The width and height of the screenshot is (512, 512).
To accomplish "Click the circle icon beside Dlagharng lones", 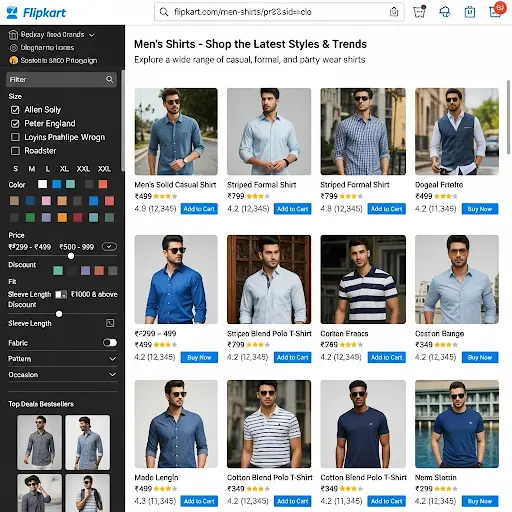I will click(x=13, y=48).
